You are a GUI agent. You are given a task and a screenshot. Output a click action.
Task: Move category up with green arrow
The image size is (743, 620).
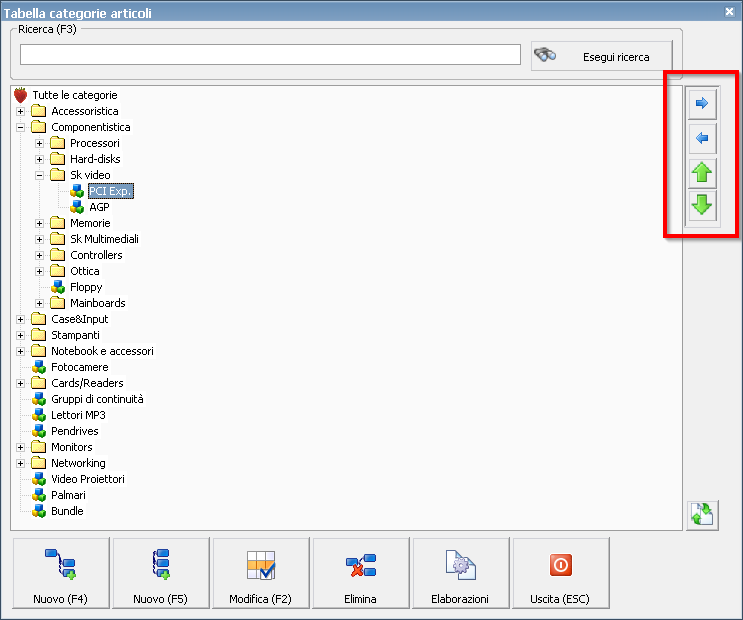(x=702, y=172)
